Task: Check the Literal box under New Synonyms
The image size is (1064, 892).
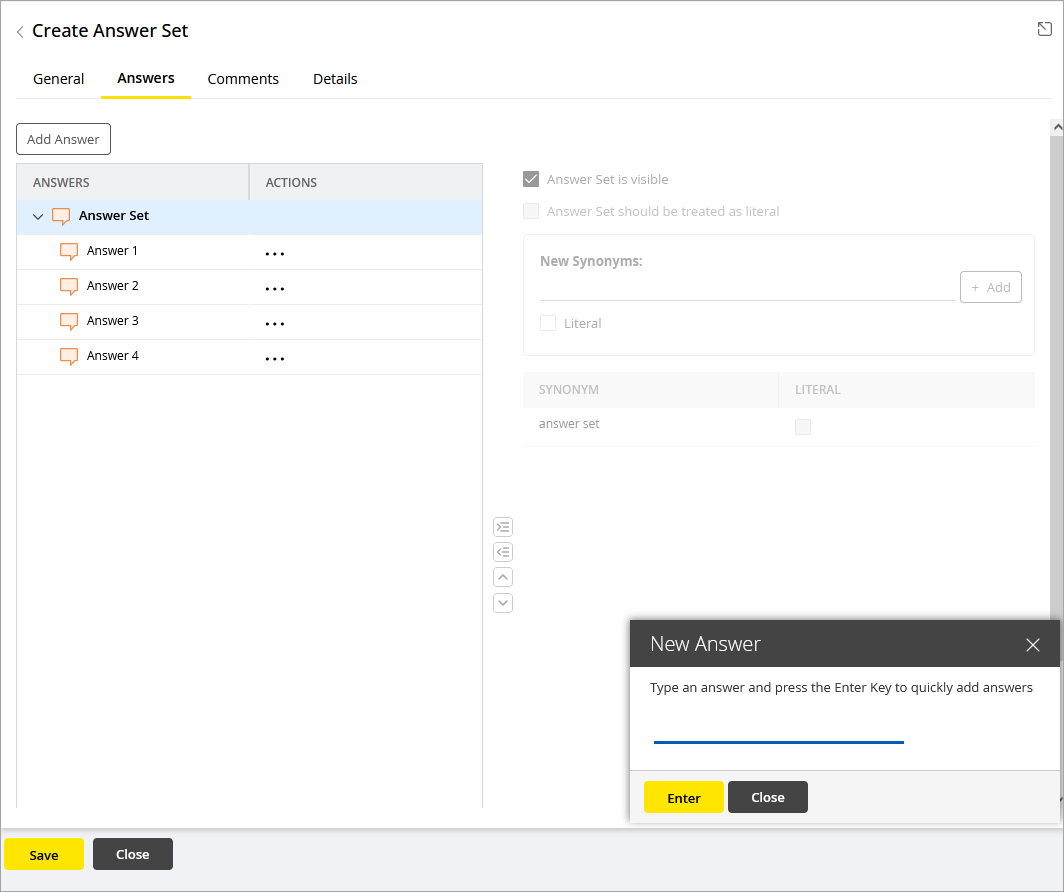Action: coord(548,324)
